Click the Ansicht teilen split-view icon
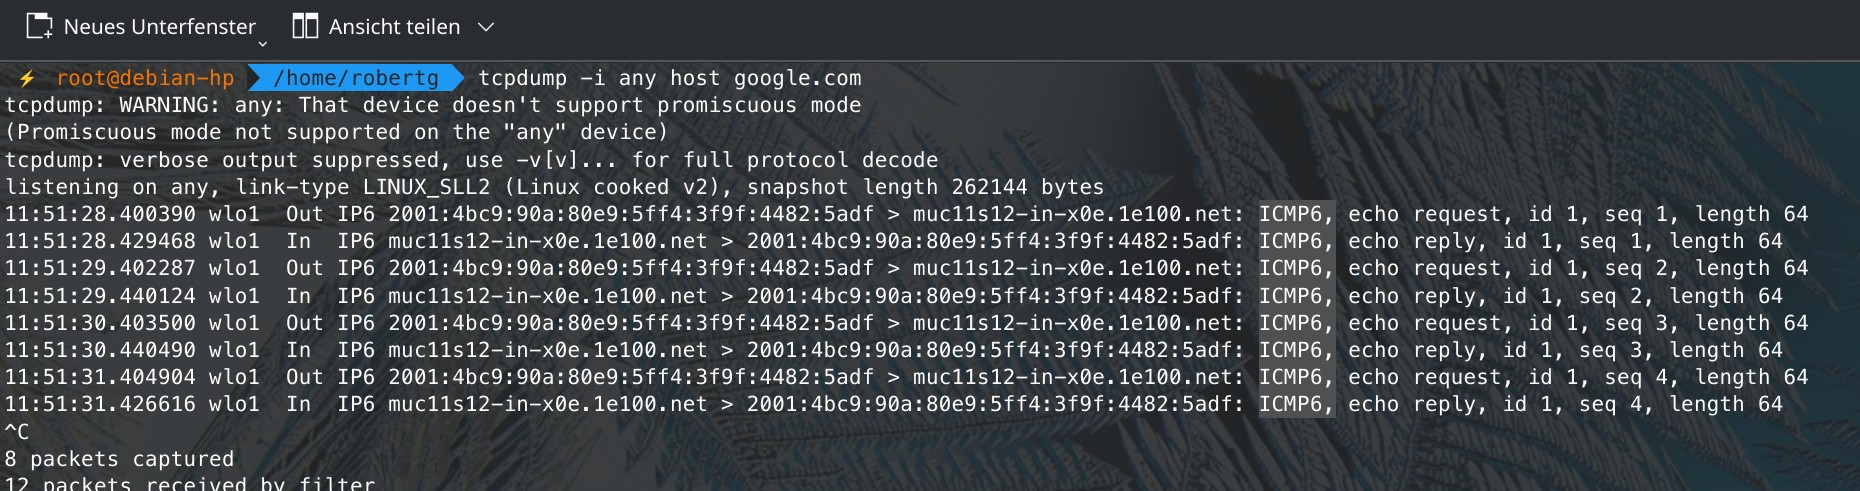 305,27
